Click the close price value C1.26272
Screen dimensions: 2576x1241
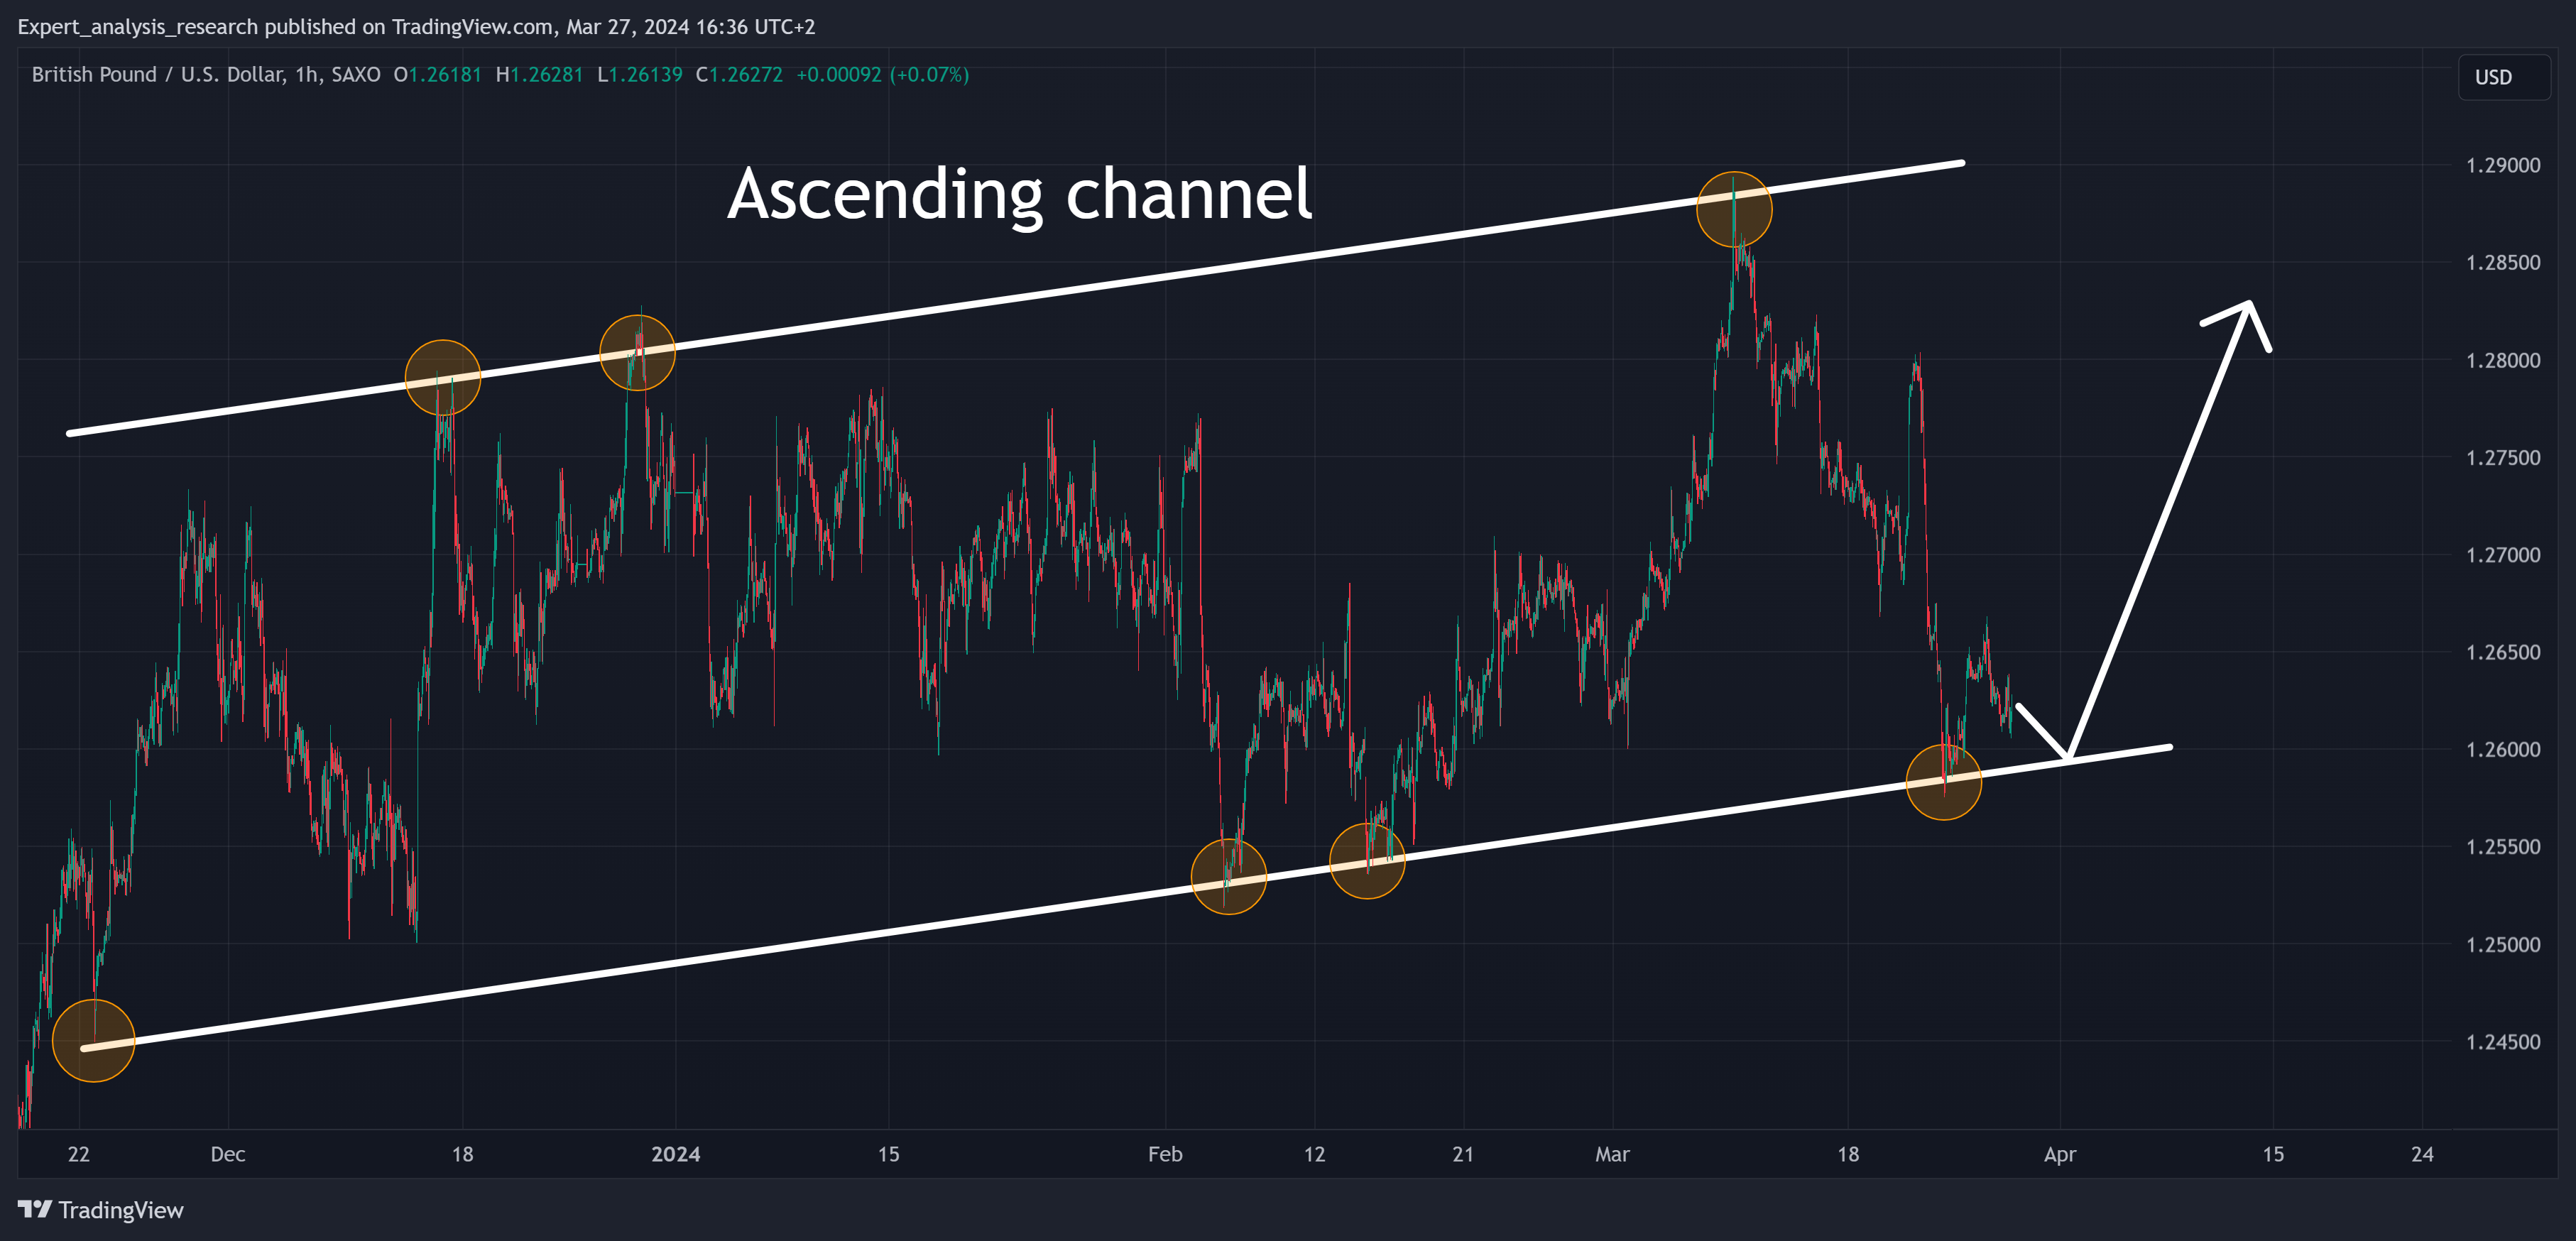pos(740,75)
